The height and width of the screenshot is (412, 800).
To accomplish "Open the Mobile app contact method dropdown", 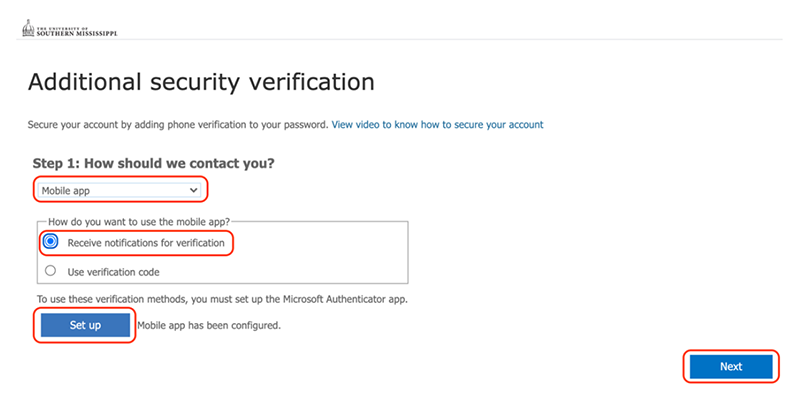I will (119, 191).
